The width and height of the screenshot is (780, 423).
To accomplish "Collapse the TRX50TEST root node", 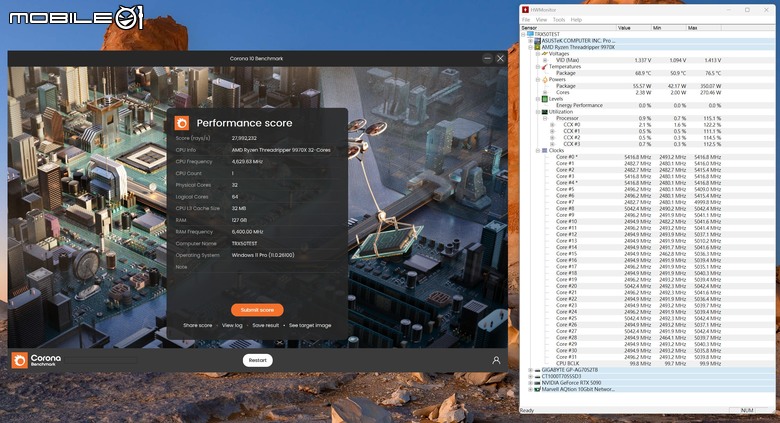I will (x=523, y=34).
